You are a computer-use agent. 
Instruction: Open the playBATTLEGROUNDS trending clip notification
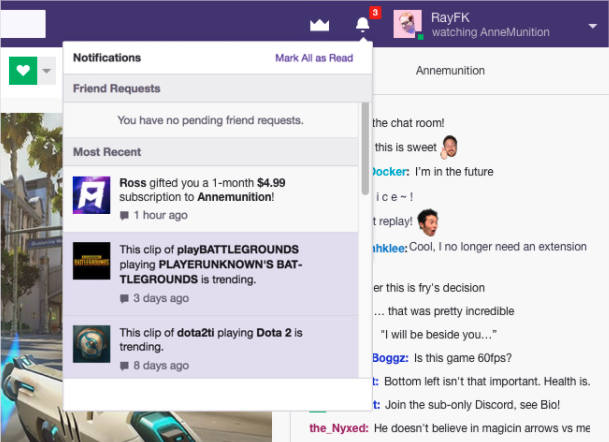211,274
